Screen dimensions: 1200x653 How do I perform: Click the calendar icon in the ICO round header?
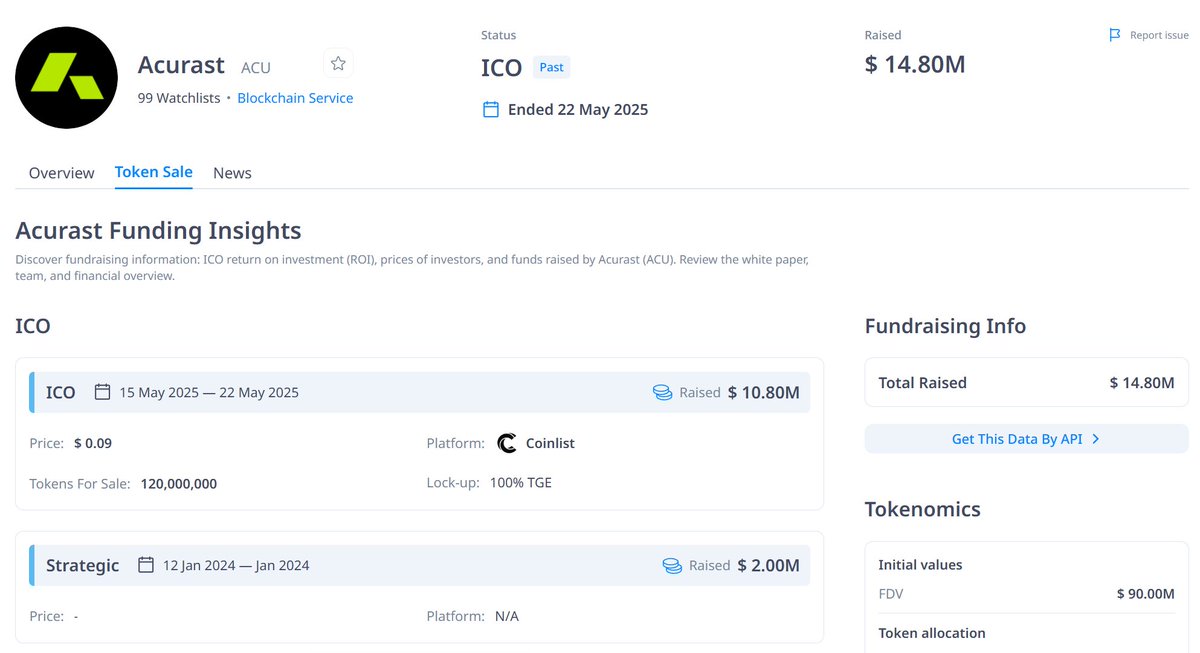pyautogui.click(x=102, y=392)
